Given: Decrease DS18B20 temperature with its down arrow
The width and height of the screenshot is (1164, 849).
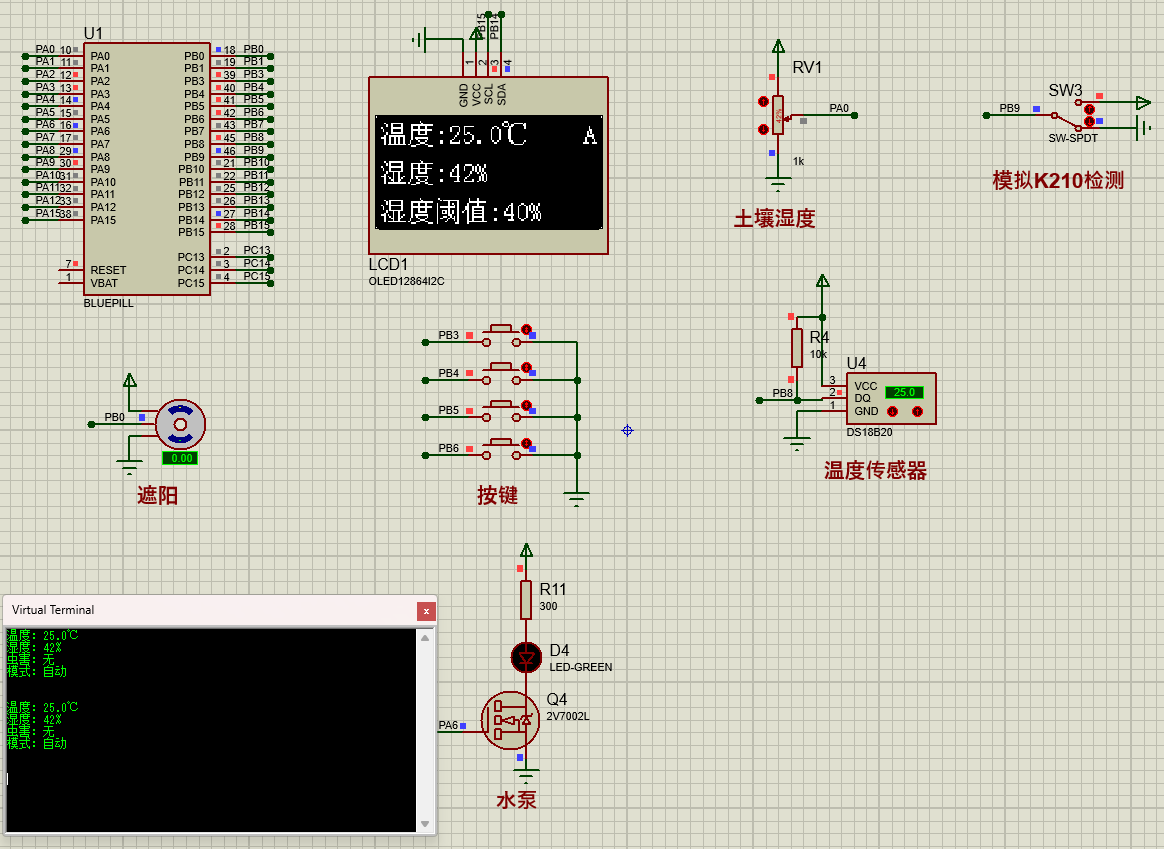Looking at the screenshot, I should point(893,411).
